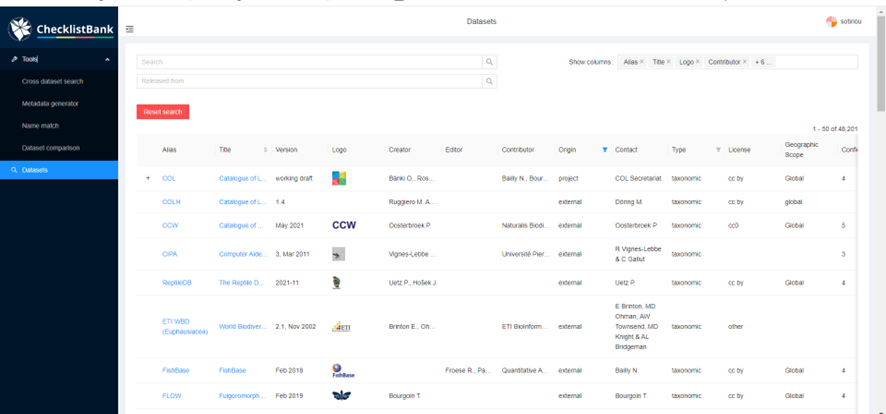The height and width of the screenshot is (414, 886).
Task: Click the ReptileDB logo thumbnail
Action: (336, 283)
